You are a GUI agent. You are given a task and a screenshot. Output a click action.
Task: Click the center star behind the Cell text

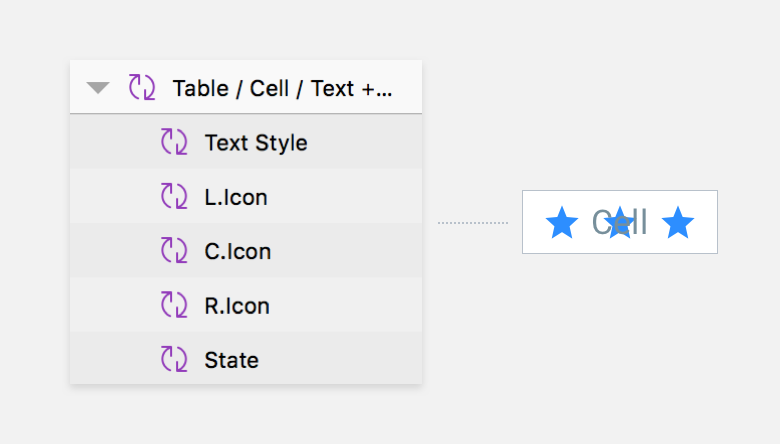(x=620, y=222)
